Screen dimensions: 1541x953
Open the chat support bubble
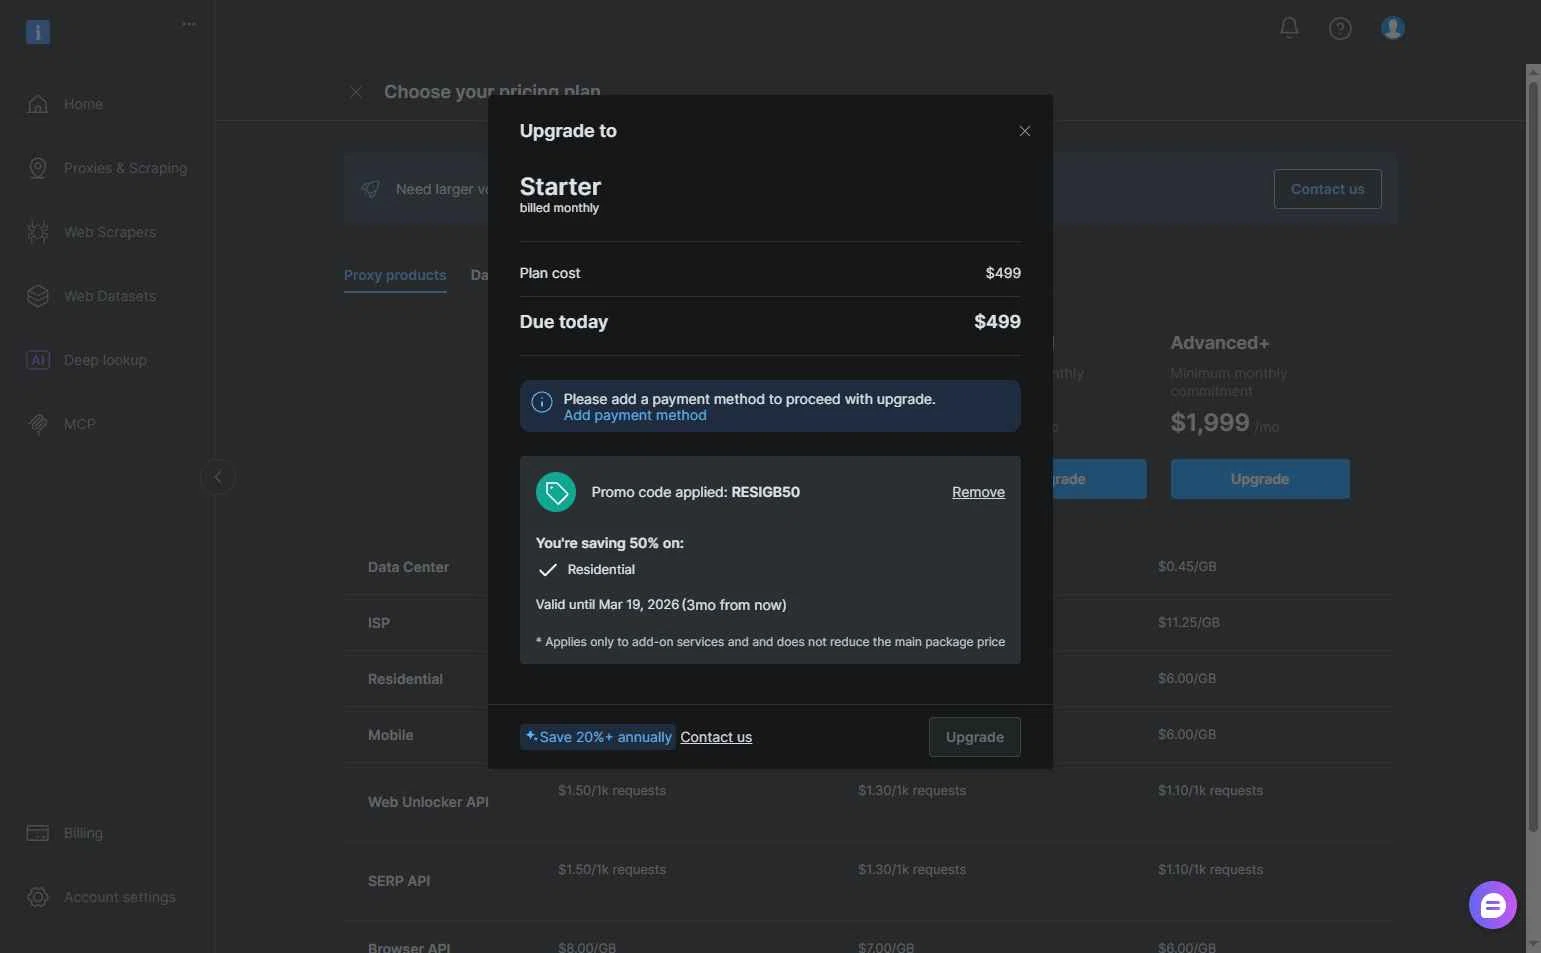click(x=1492, y=905)
